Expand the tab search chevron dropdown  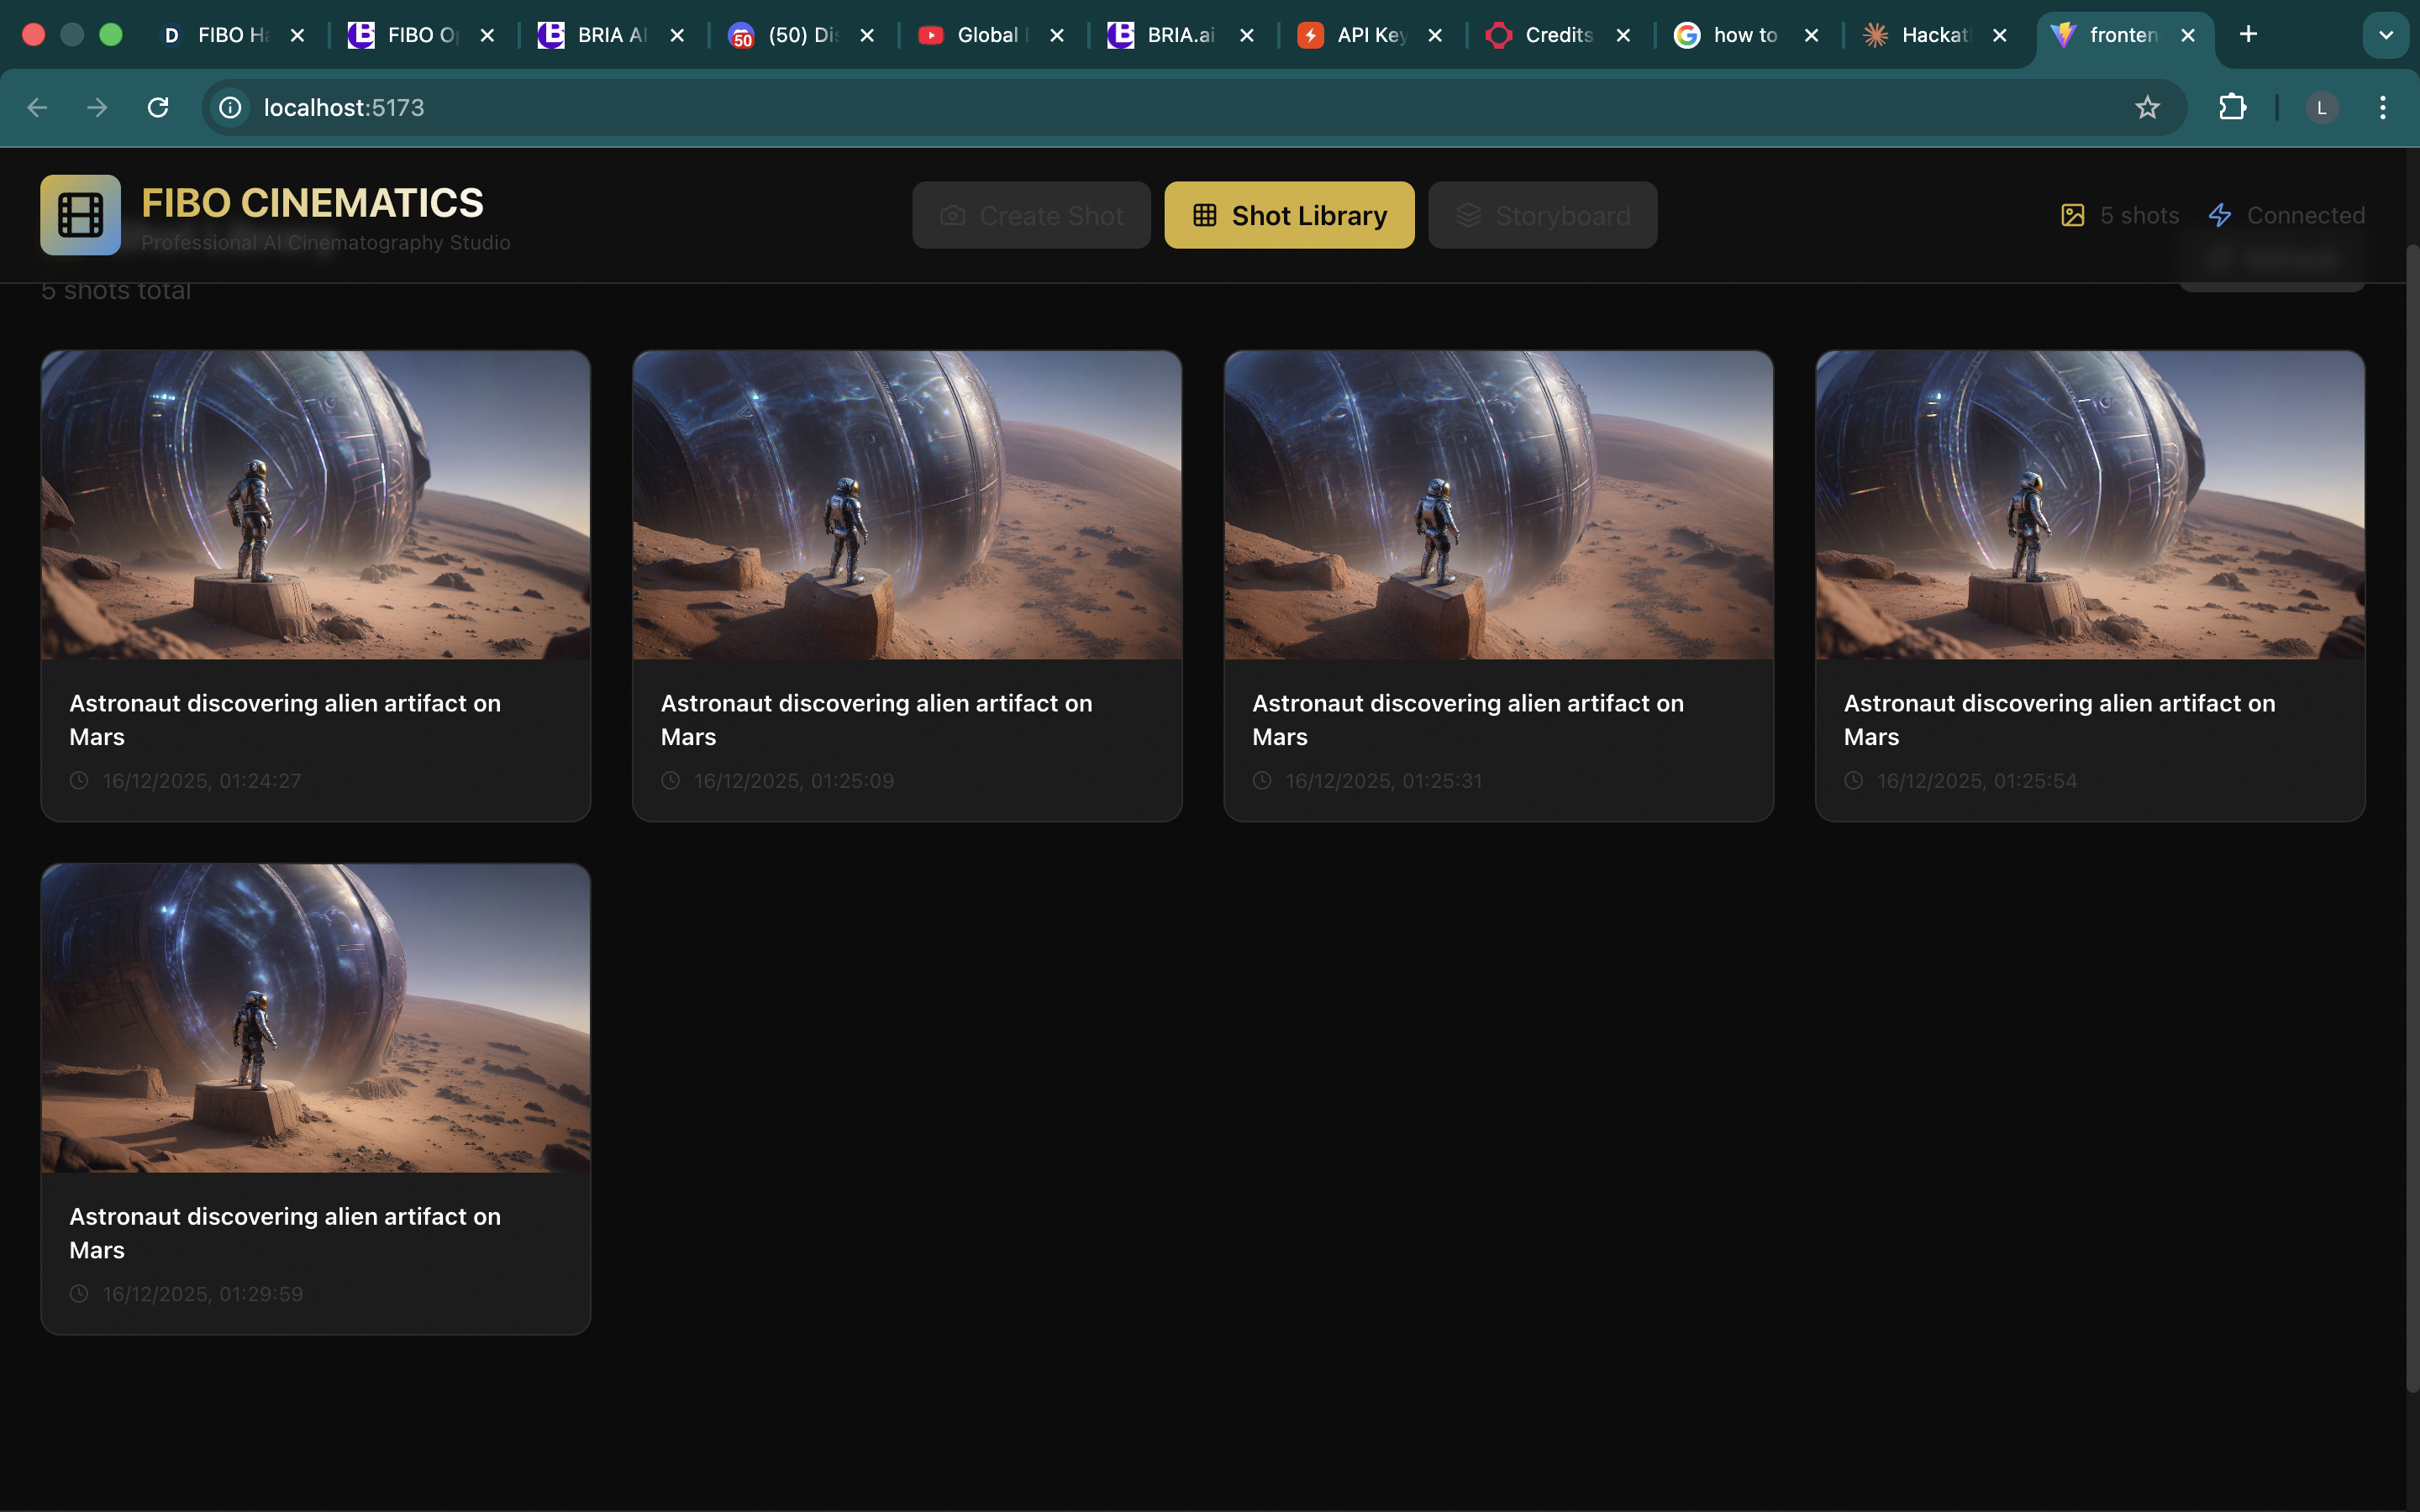(x=2386, y=35)
